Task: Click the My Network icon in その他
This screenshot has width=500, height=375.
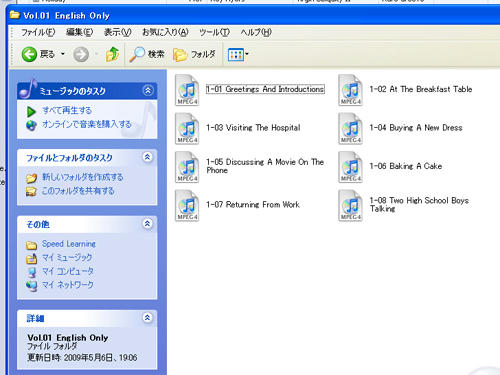Action: pos(32,286)
